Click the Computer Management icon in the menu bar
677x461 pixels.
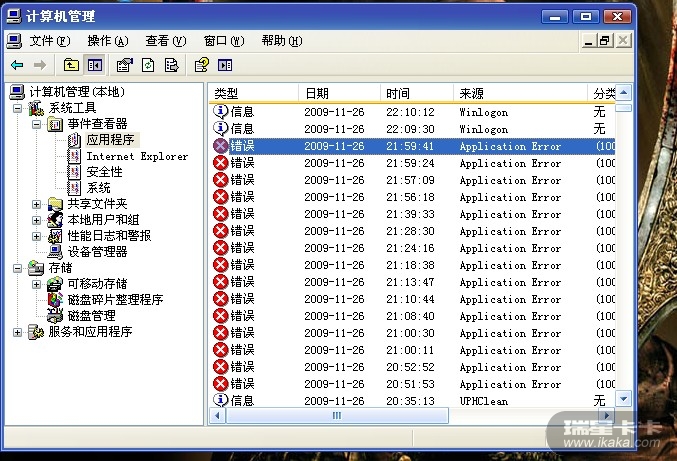(x=14, y=41)
